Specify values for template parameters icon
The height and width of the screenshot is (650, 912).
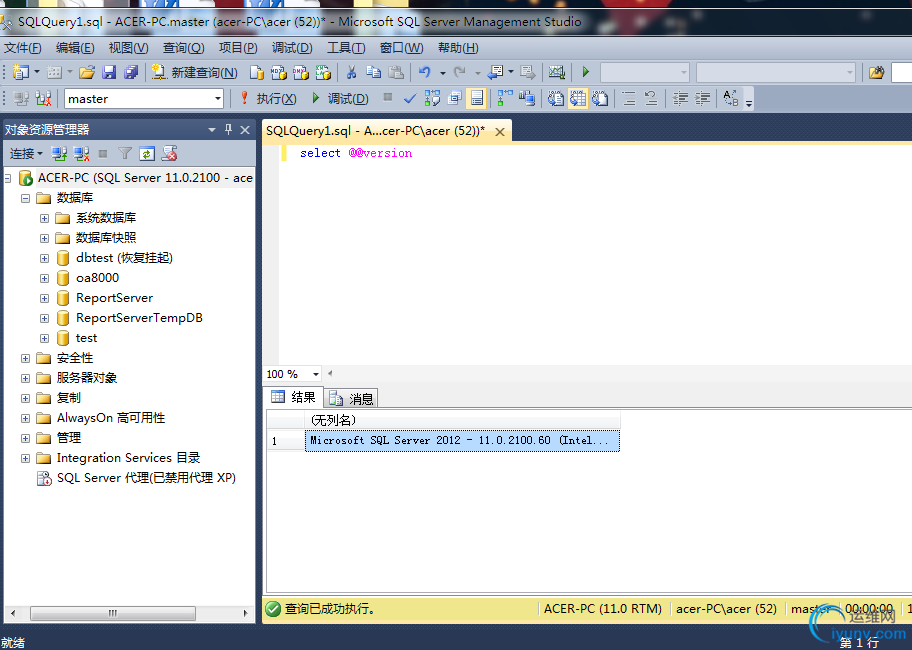pyautogui.click(x=731, y=99)
